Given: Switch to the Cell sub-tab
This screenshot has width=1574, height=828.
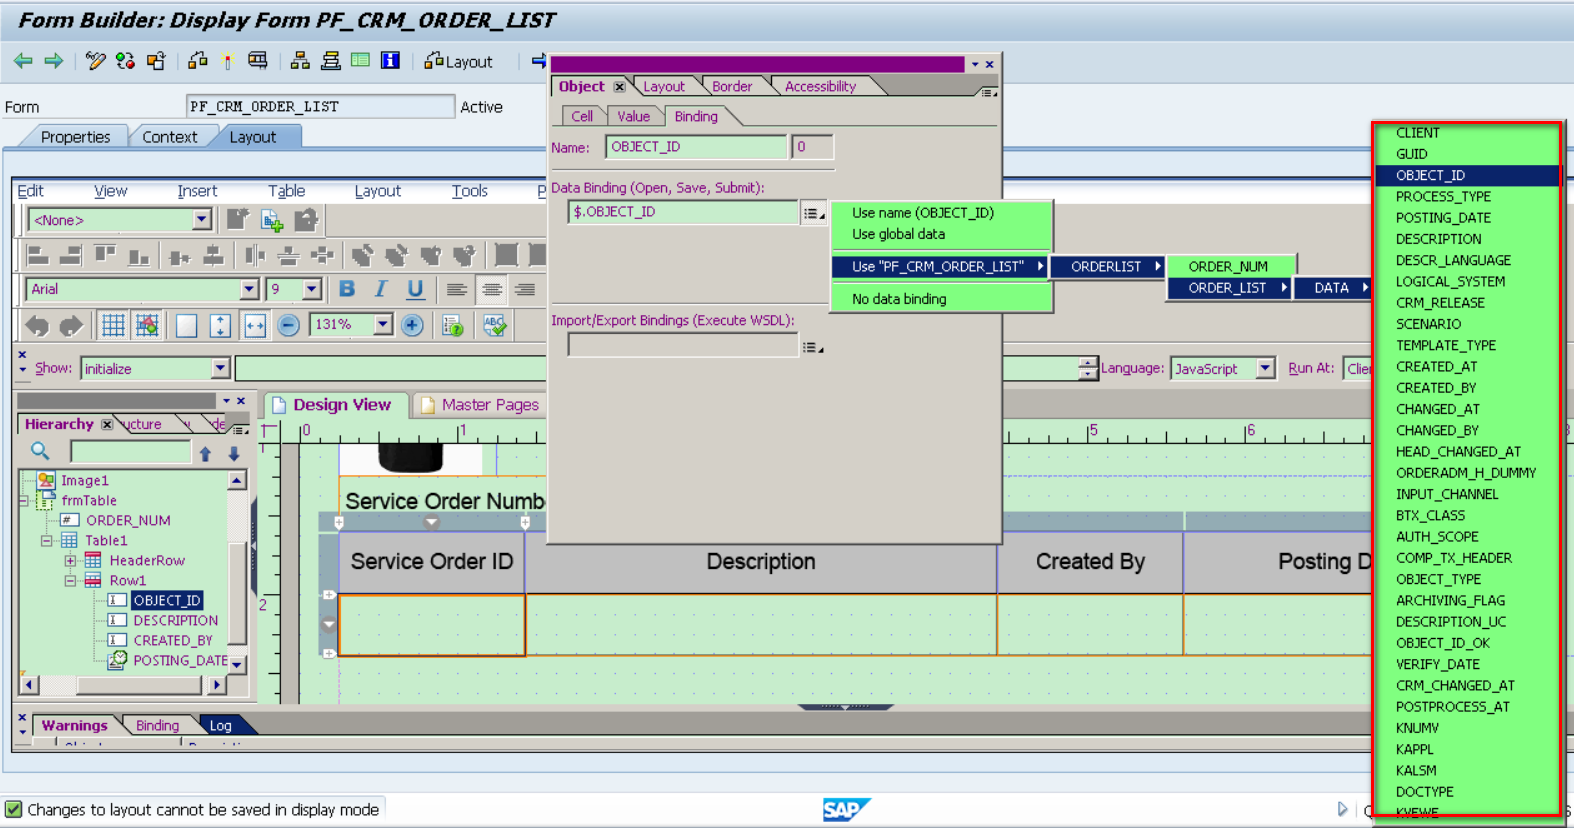Looking at the screenshot, I should 582,117.
